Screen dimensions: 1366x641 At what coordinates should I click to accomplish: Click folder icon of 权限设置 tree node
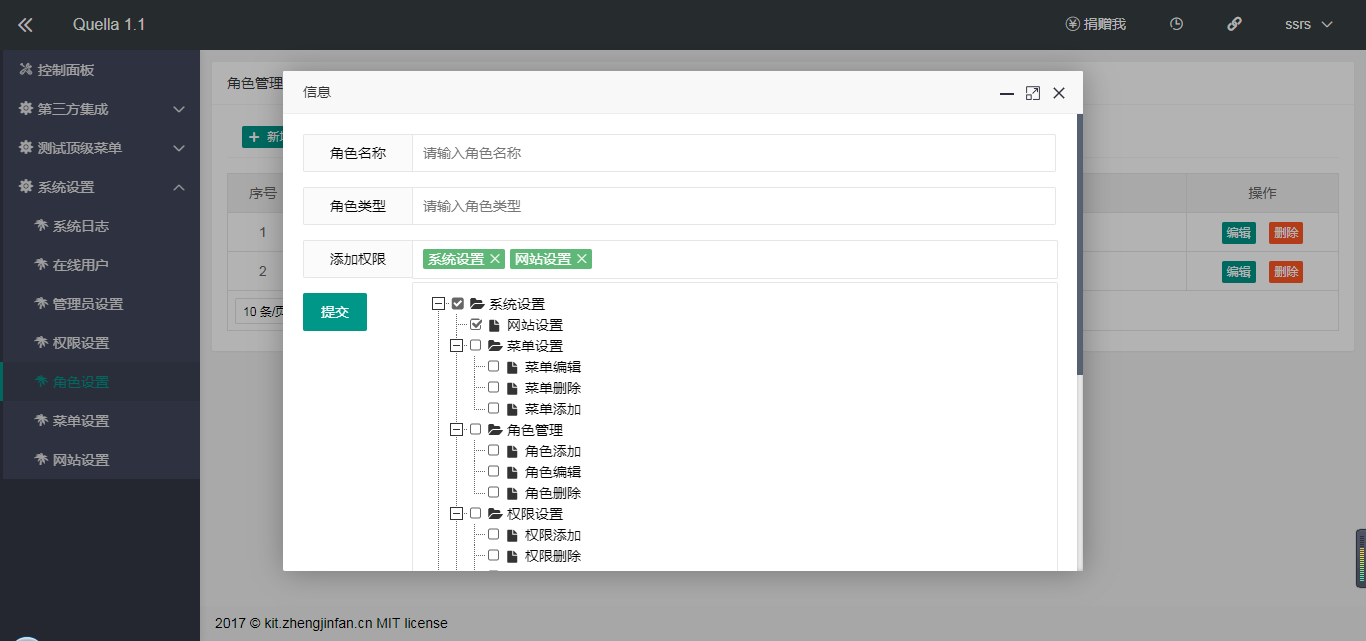coord(495,514)
